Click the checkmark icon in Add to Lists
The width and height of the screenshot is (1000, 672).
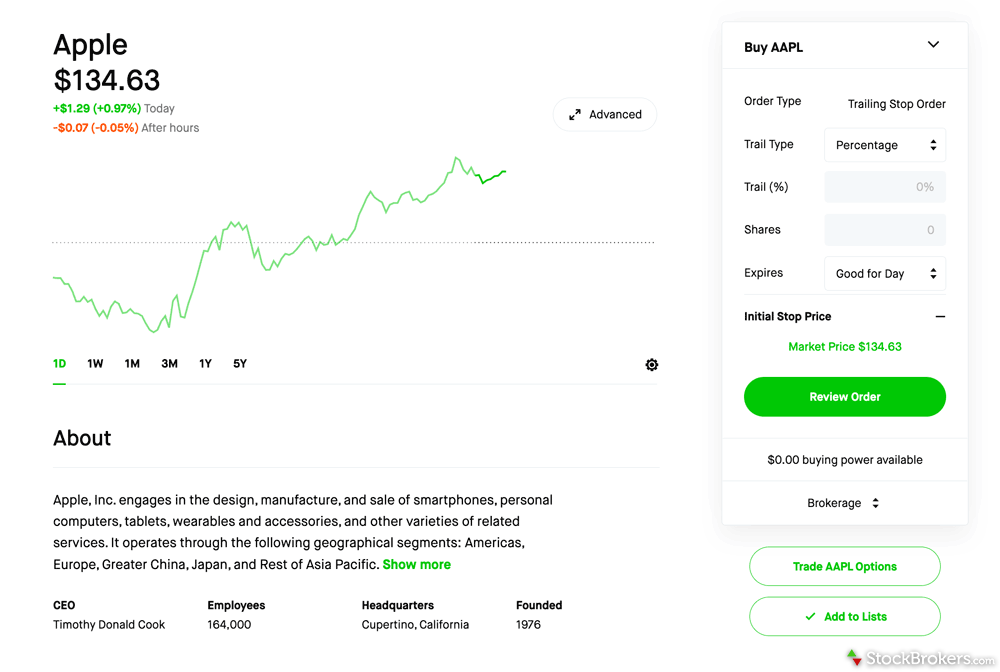click(x=810, y=617)
